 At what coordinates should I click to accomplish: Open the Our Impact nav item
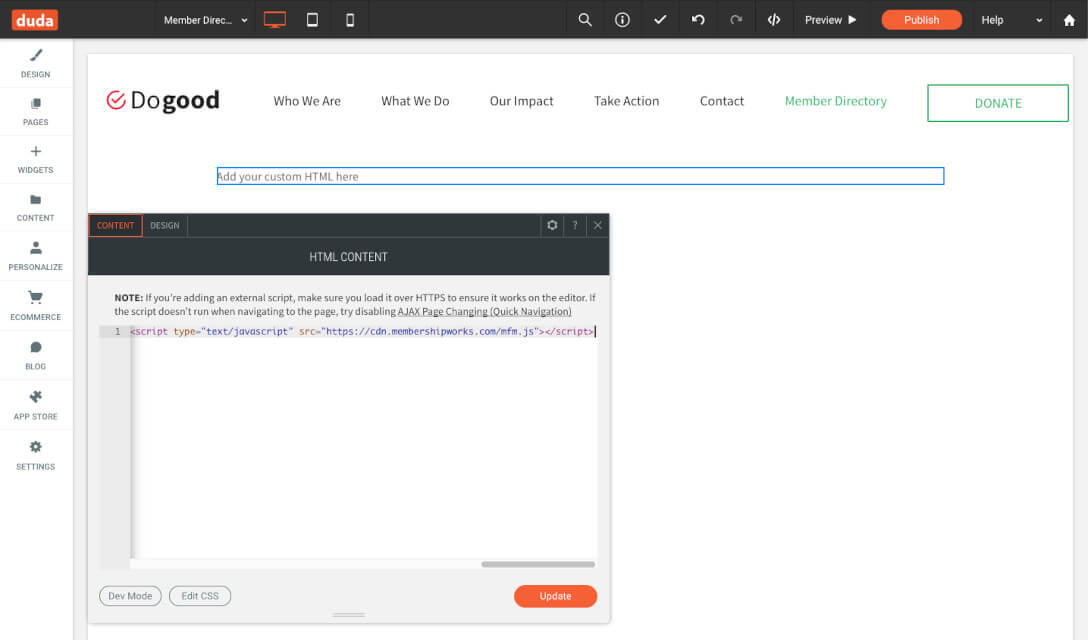[521, 101]
